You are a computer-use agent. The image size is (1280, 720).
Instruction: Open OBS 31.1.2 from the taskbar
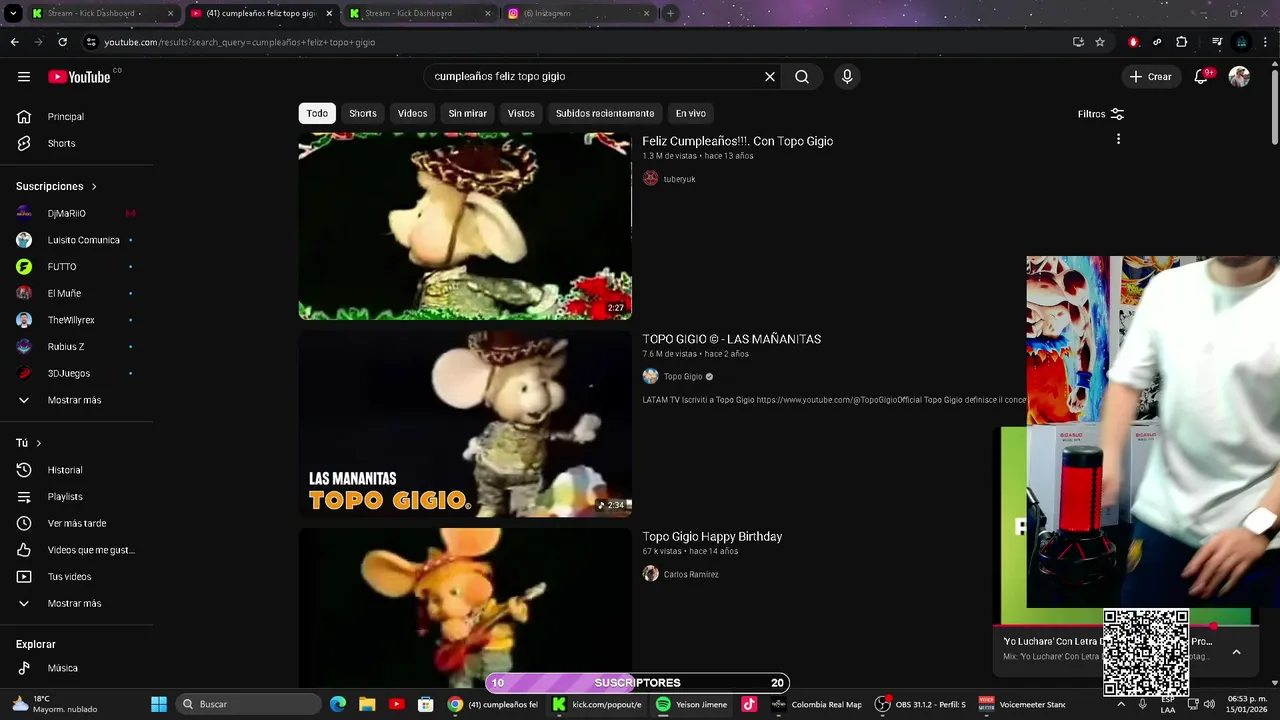(920, 704)
